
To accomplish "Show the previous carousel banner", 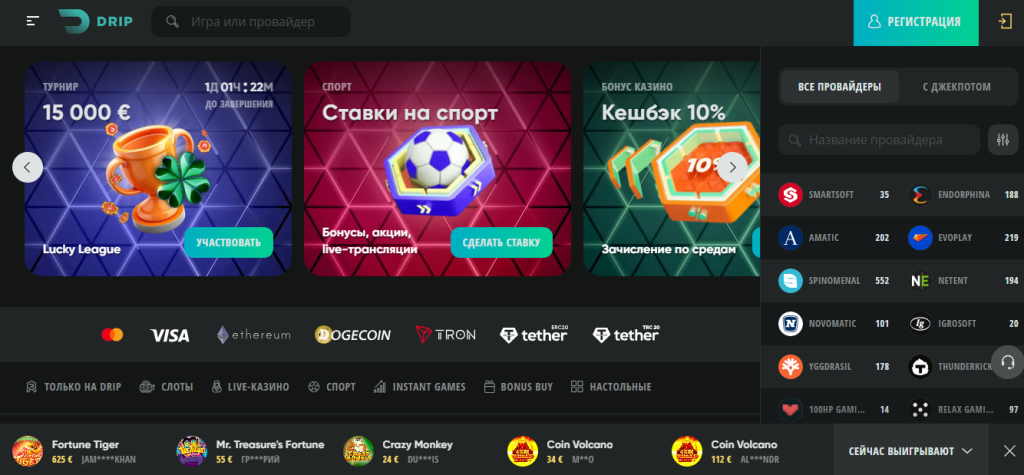I will coord(27,167).
